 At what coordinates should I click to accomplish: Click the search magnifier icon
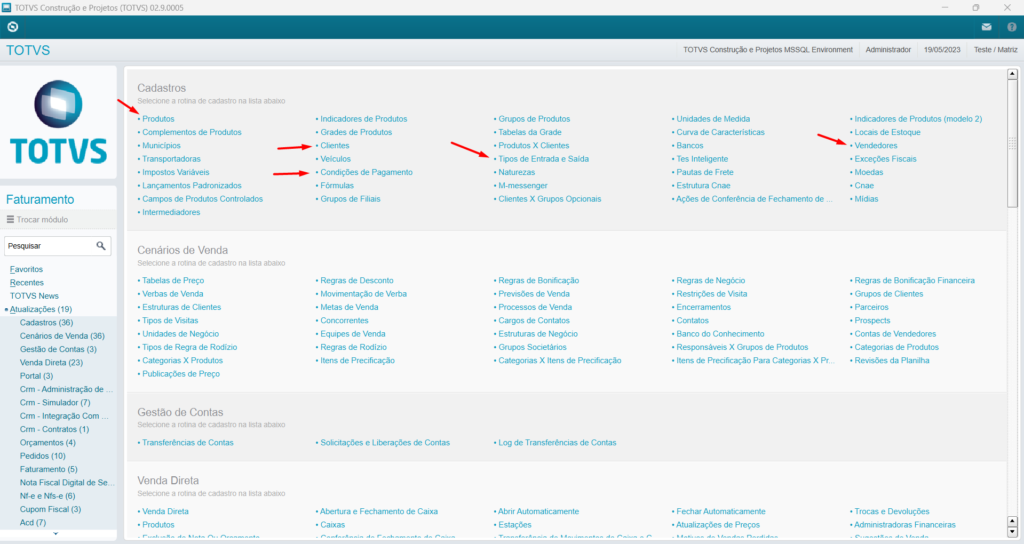pos(101,246)
